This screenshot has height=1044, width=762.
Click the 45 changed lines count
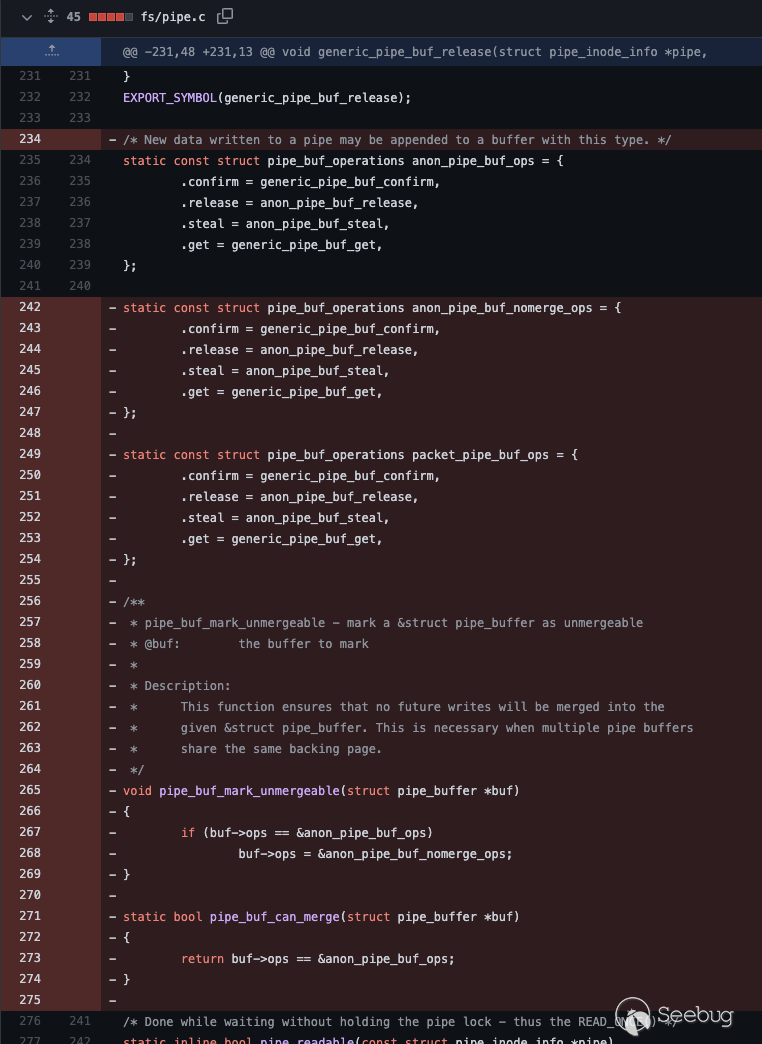[x=74, y=17]
